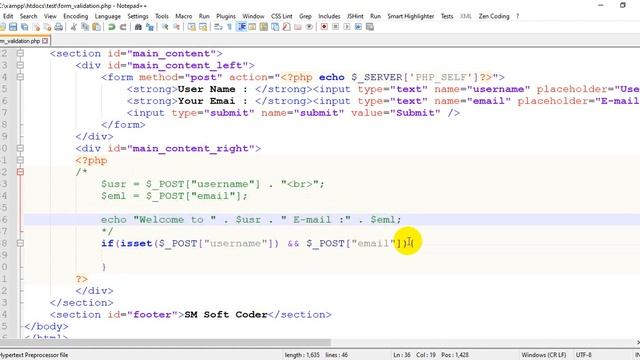Open the Settings menu
The width and height of the screenshot is (640, 360).
pos(138,16)
